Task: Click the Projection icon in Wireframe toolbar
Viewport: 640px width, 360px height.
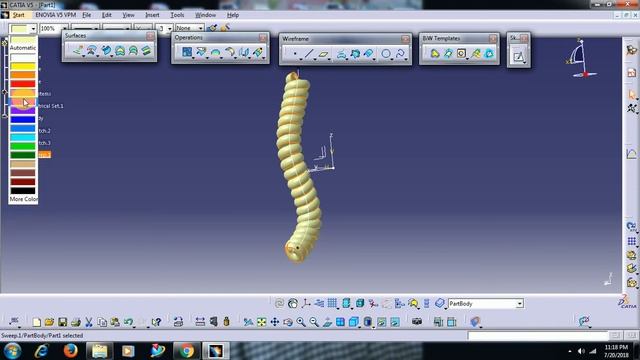Action: (x=341, y=54)
